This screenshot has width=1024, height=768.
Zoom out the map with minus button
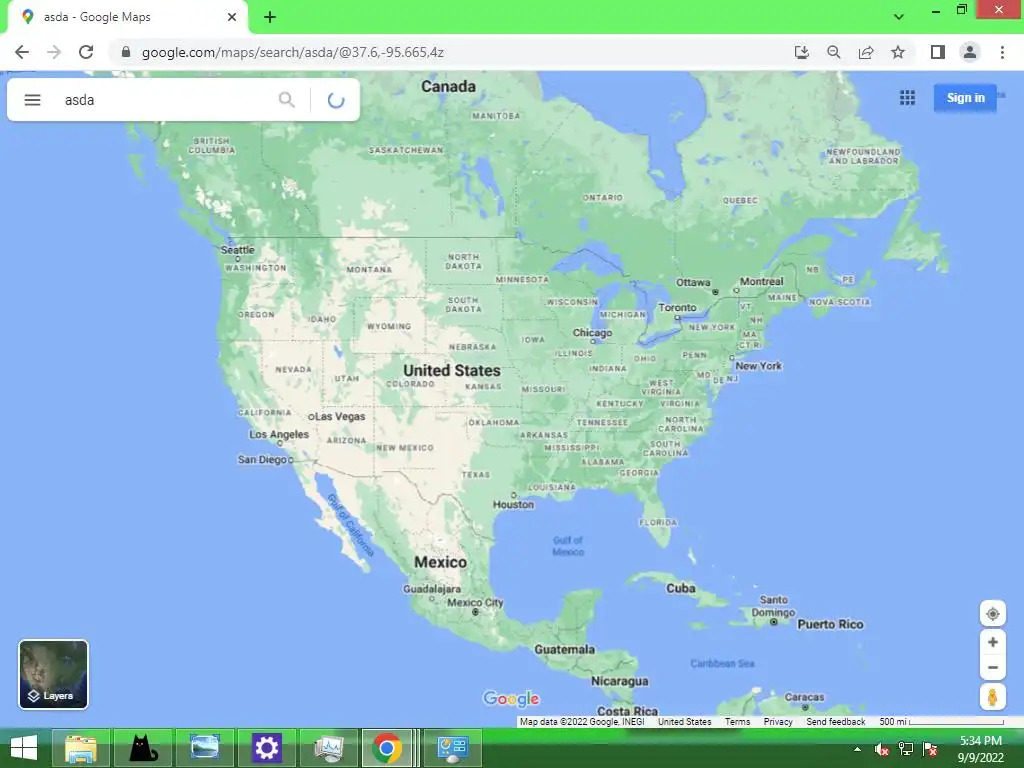(x=992, y=667)
